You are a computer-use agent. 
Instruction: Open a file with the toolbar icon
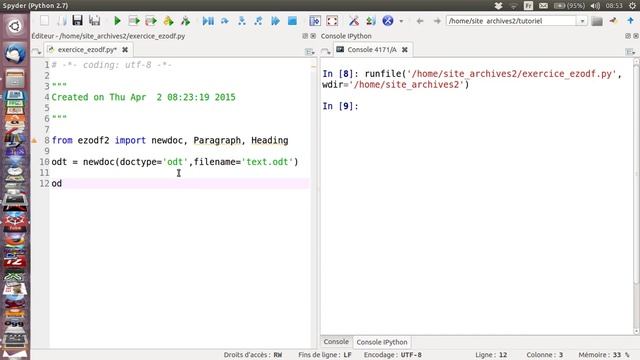(61, 20)
